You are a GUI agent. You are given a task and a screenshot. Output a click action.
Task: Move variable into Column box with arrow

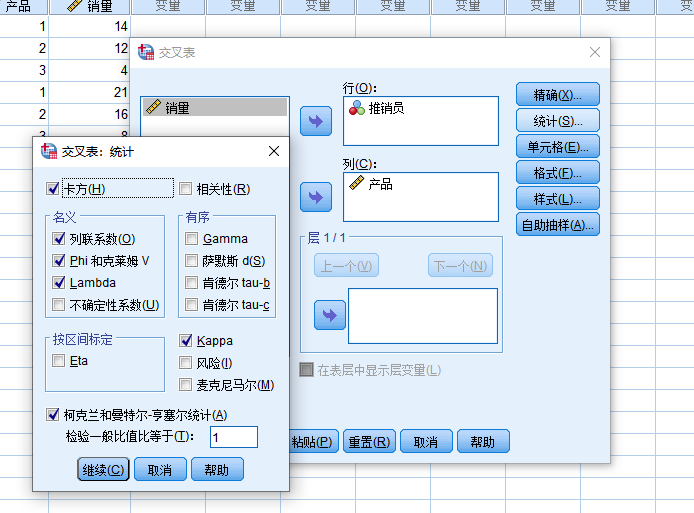316,197
